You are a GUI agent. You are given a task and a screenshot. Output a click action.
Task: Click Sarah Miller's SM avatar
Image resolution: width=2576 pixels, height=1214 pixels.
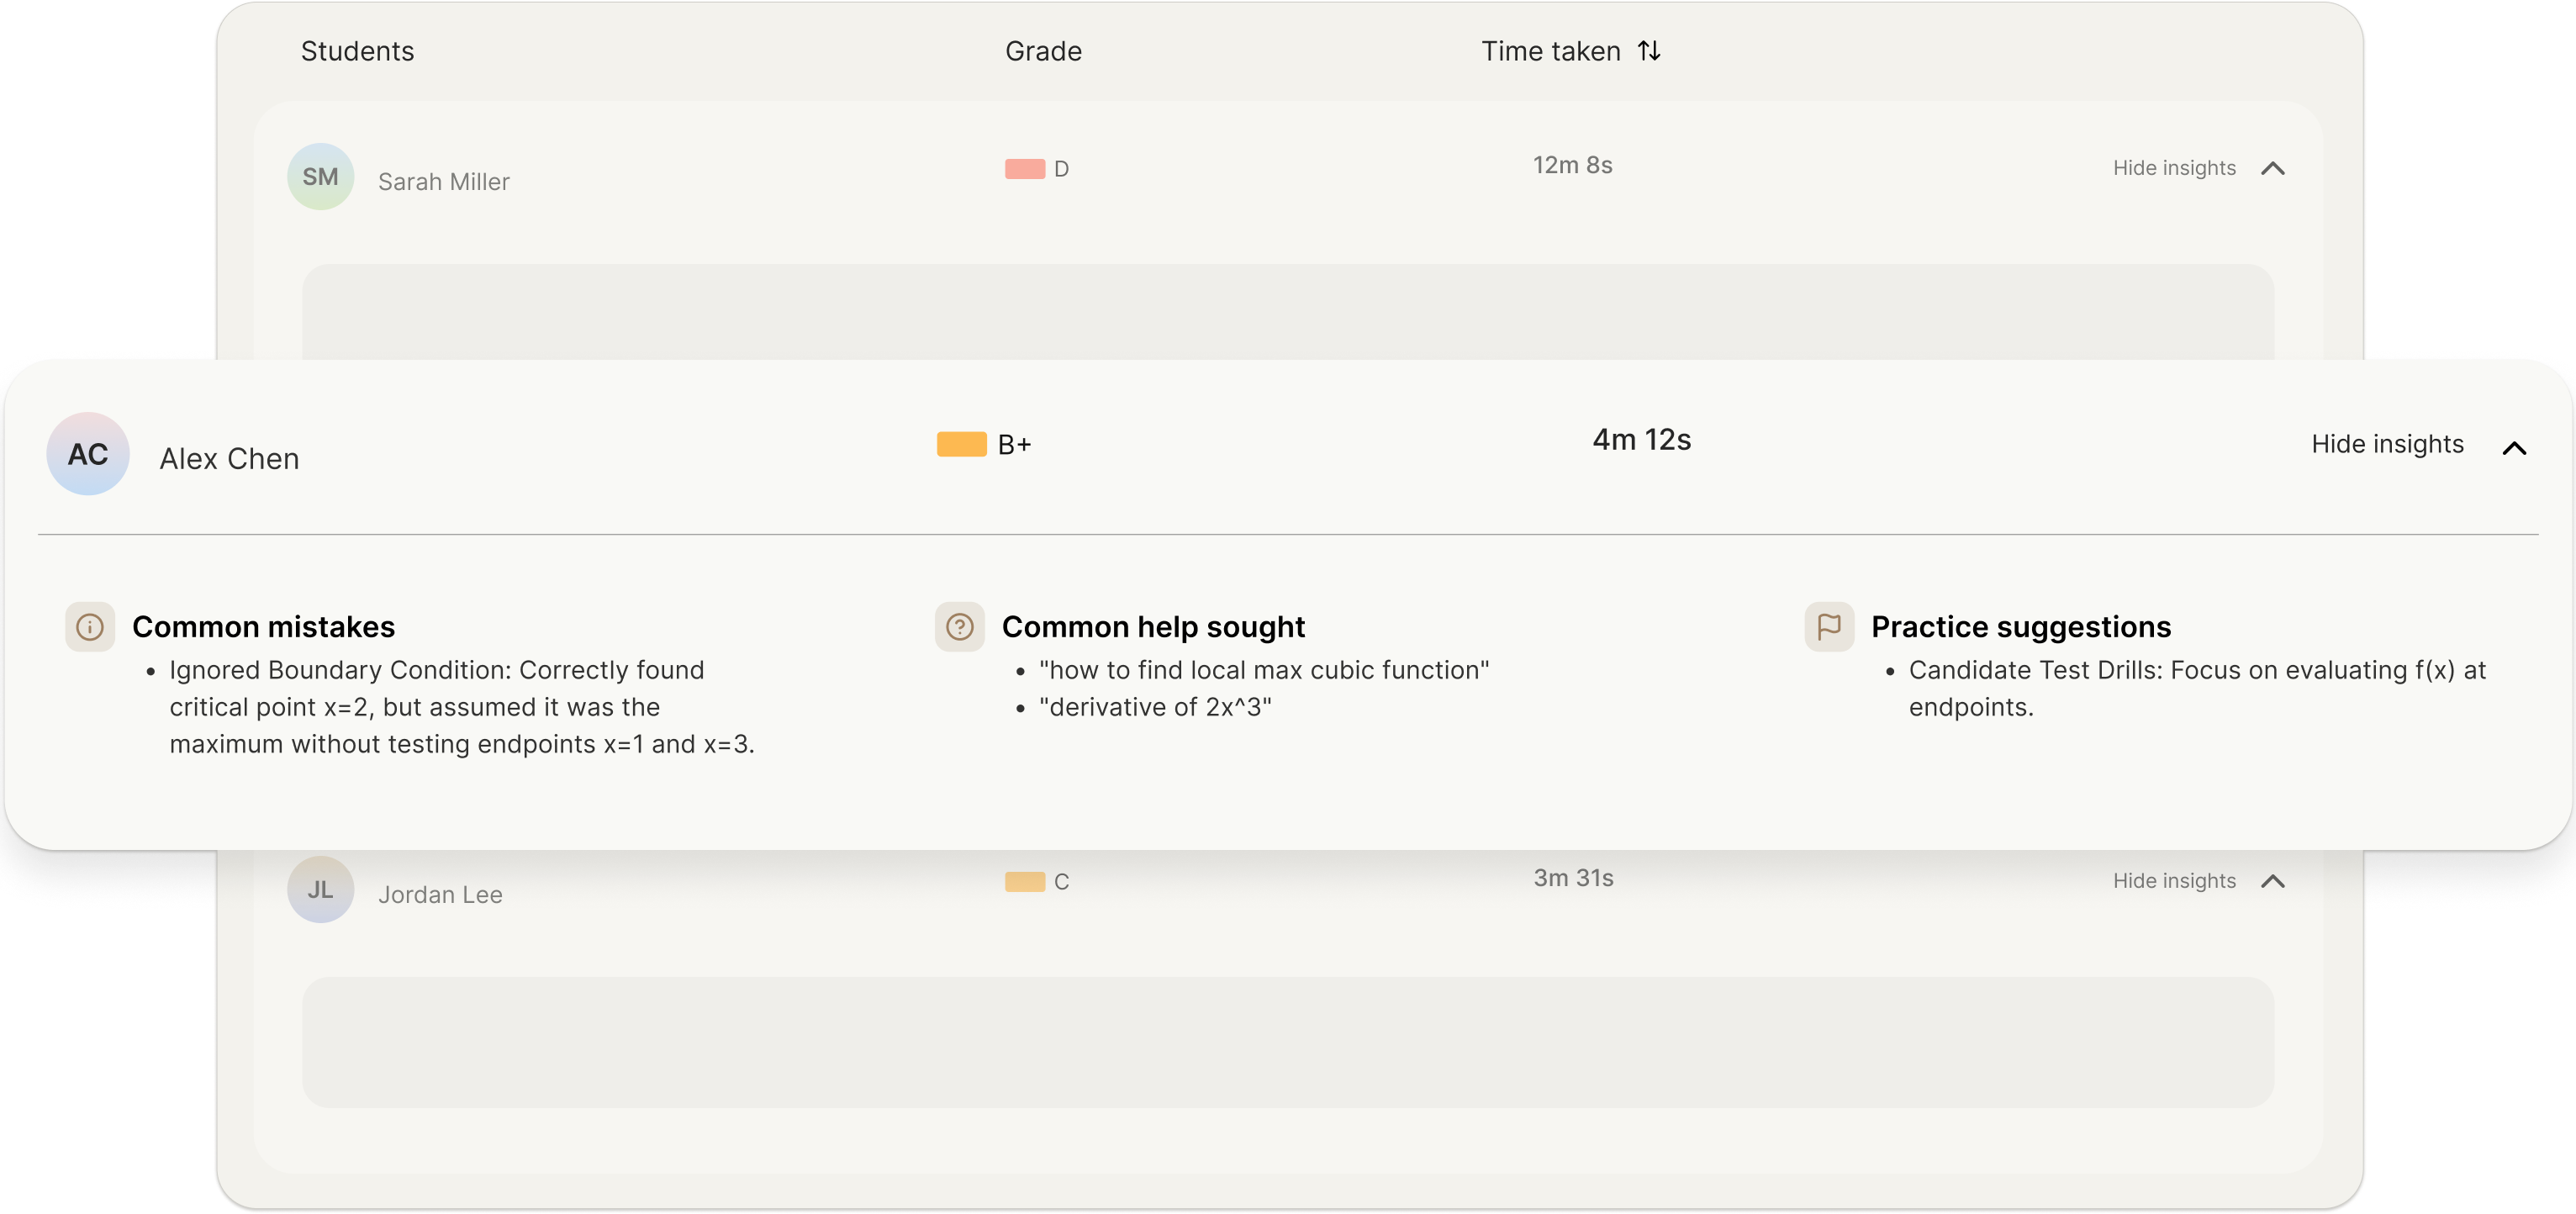pos(320,177)
